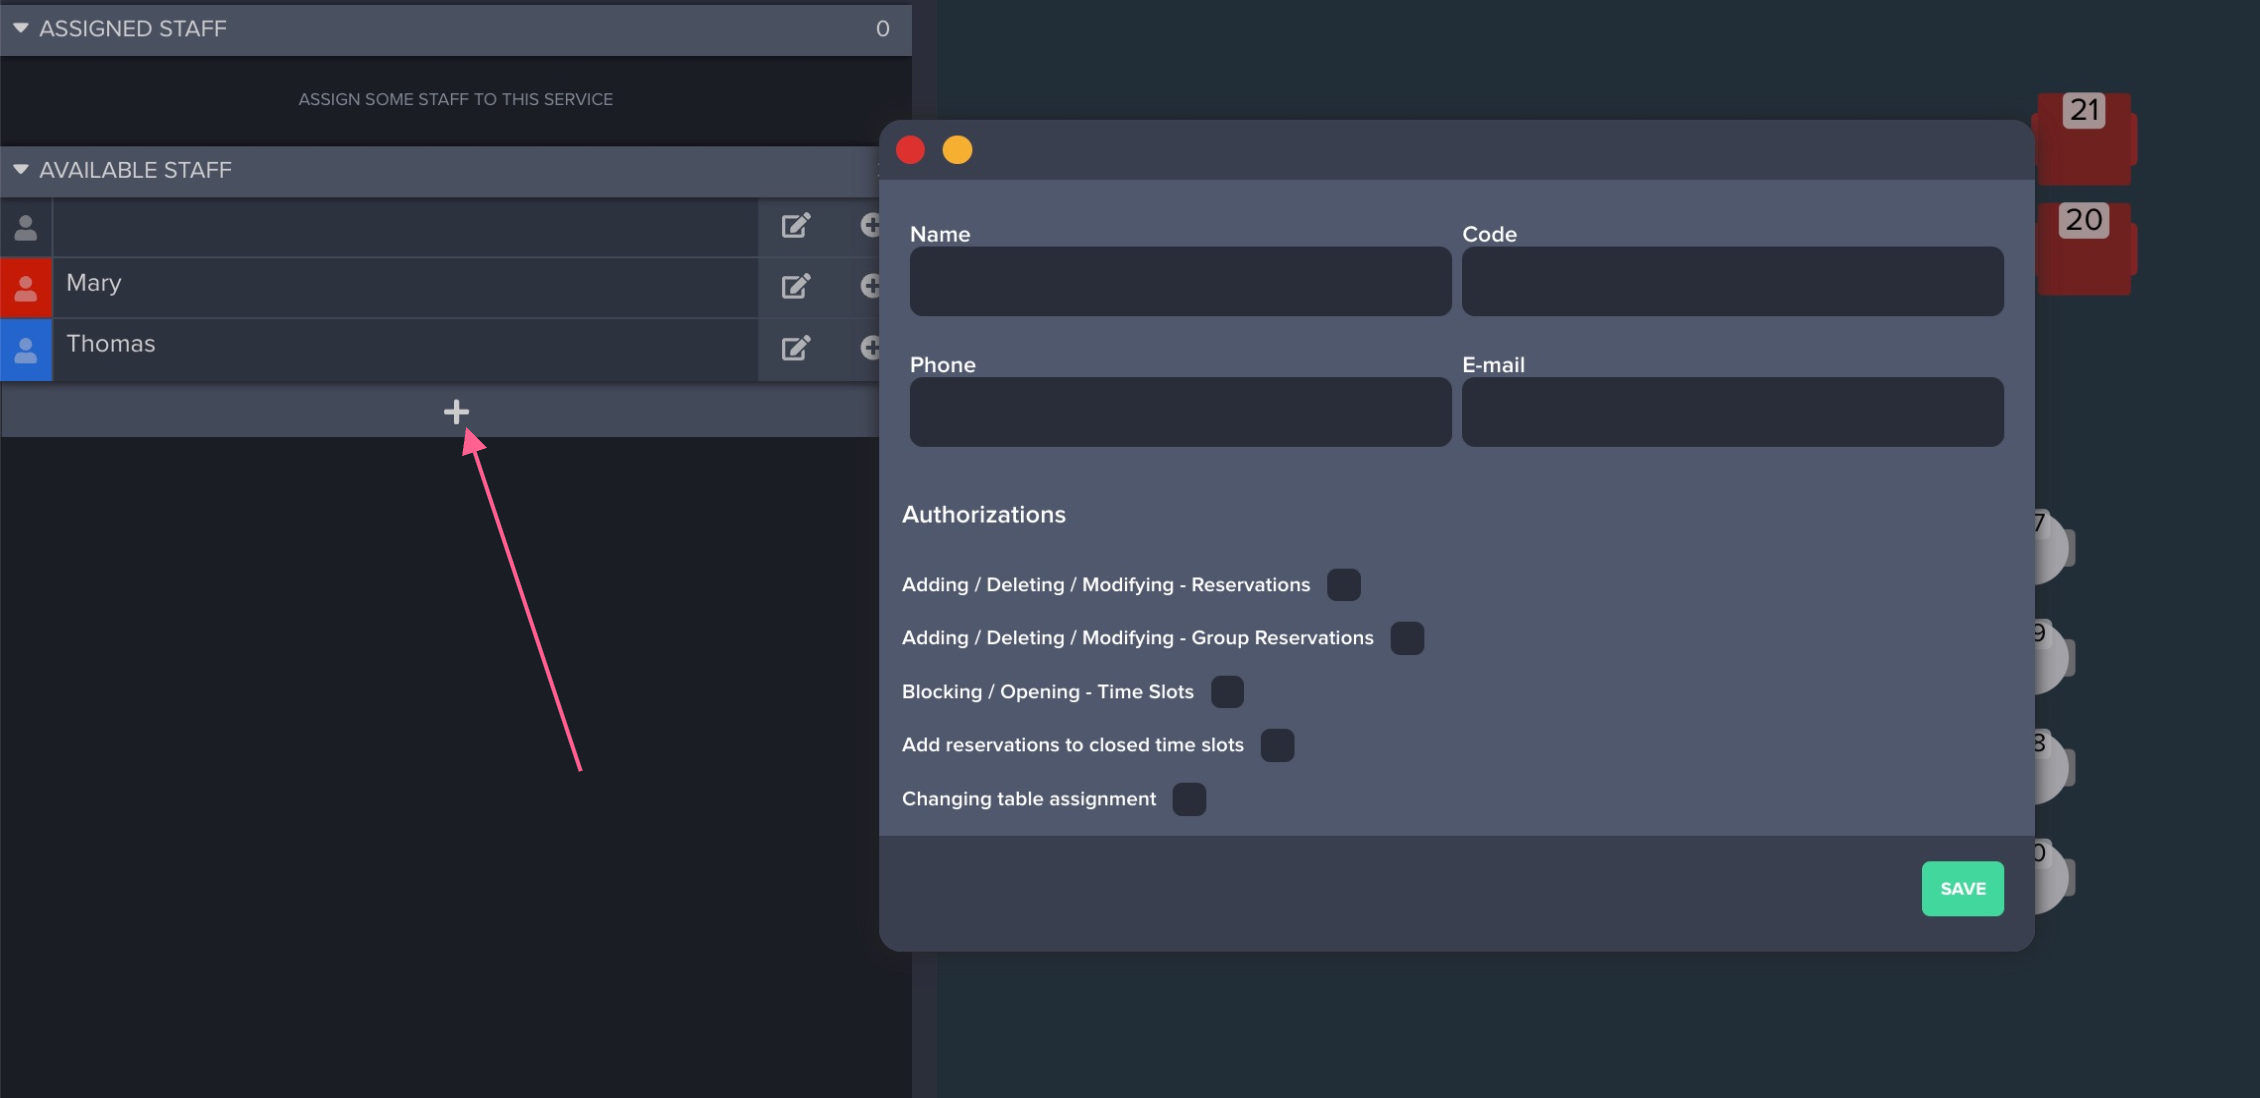Select red table 21 on floor plan
Image resolution: width=2260 pixels, height=1098 pixels.
click(x=2084, y=140)
